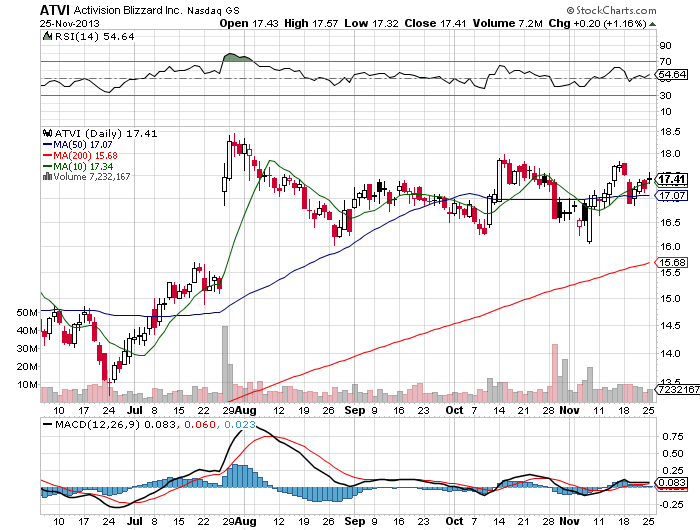Click the 30 oversold level on RSI axis
Viewport: 700px width, 530px height.
665,96
